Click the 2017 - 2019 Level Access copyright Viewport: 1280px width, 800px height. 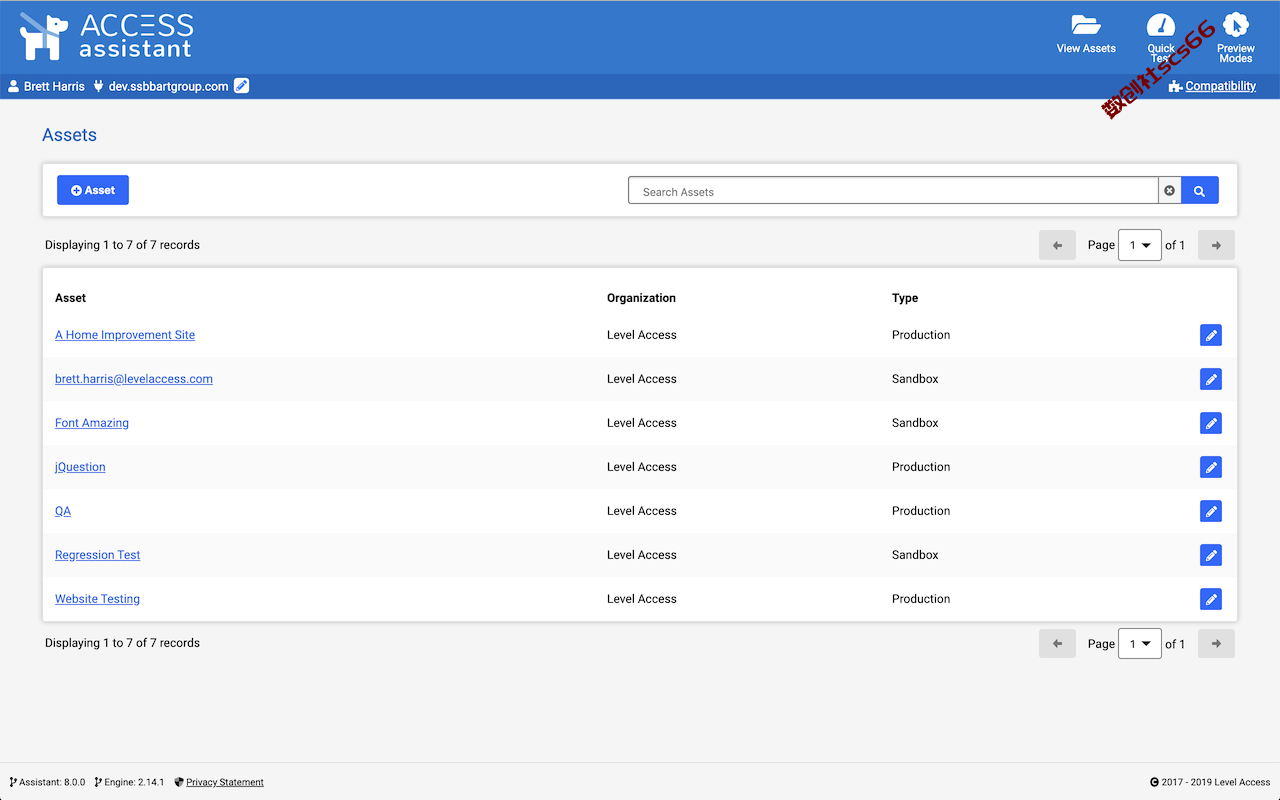1216,782
